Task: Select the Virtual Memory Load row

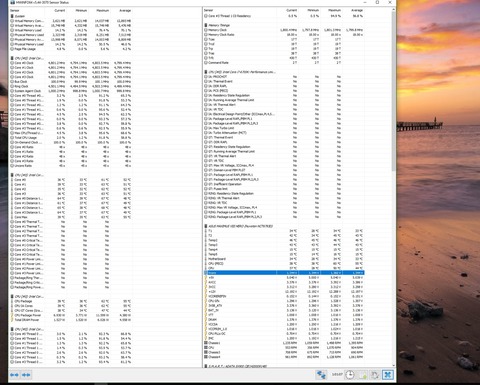Action: (71, 30)
